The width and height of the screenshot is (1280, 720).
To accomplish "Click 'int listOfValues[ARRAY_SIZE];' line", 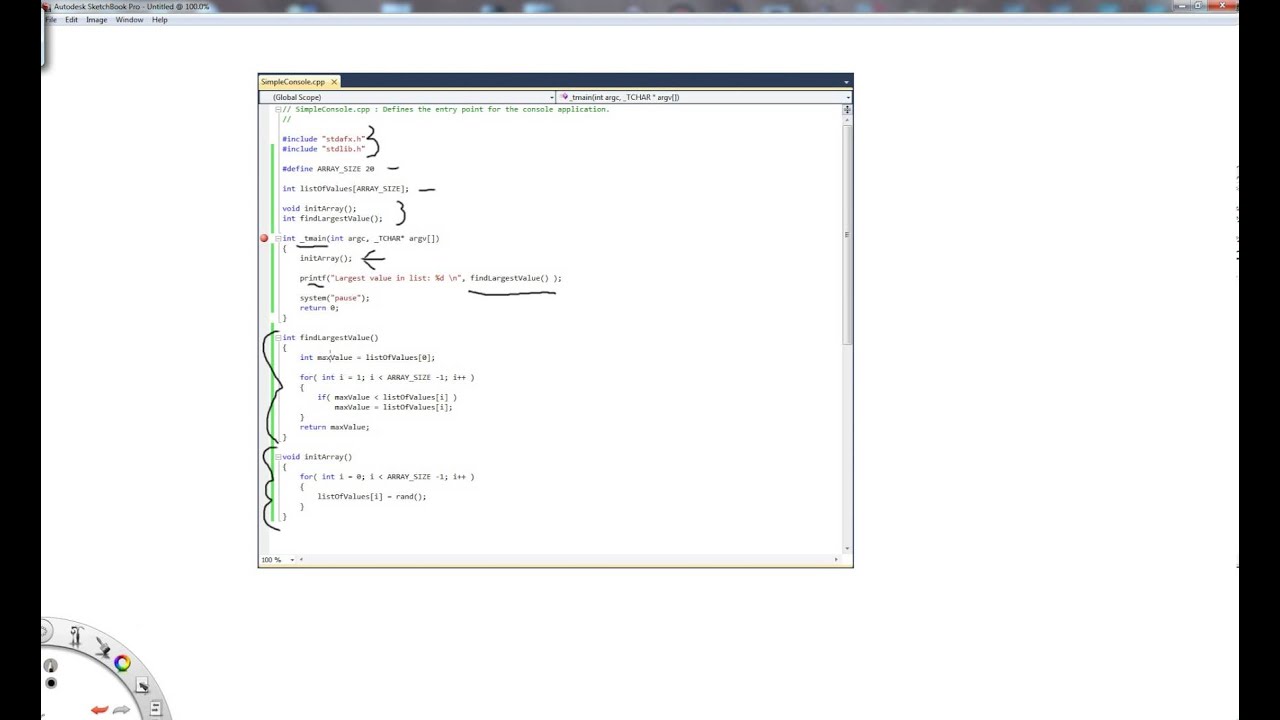I will (345, 189).
